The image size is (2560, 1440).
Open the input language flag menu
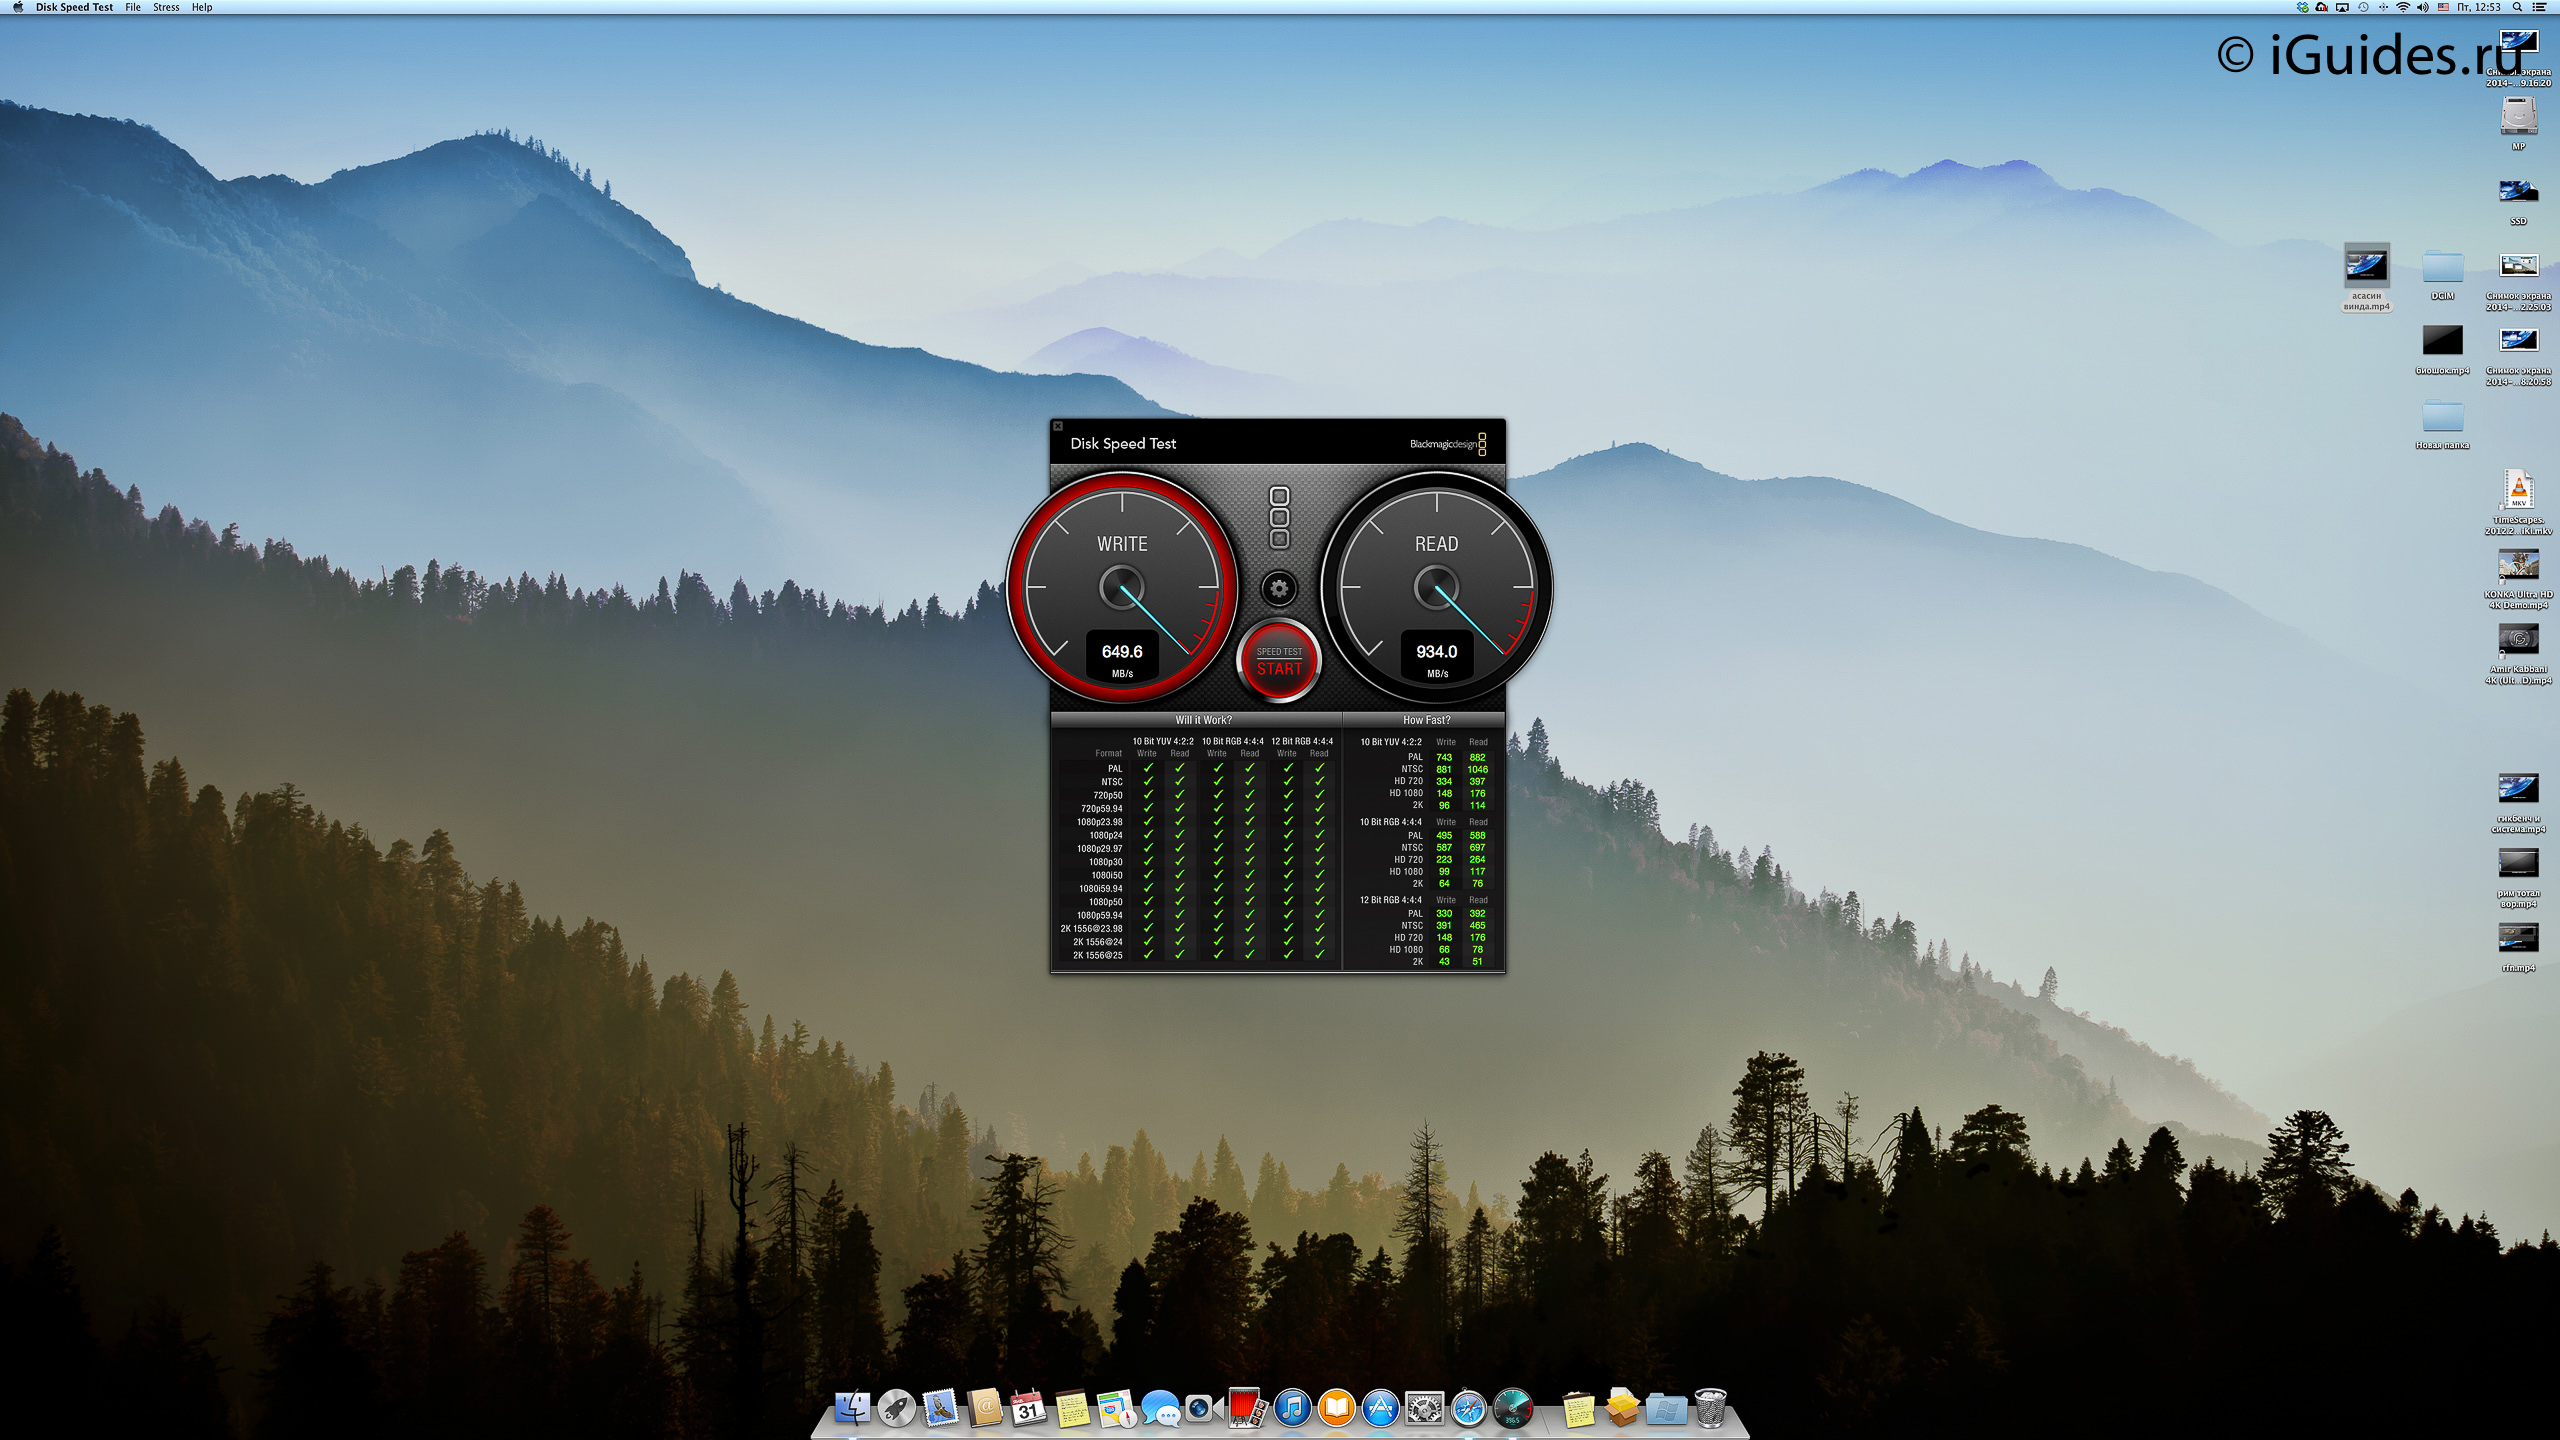(x=2443, y=7)
